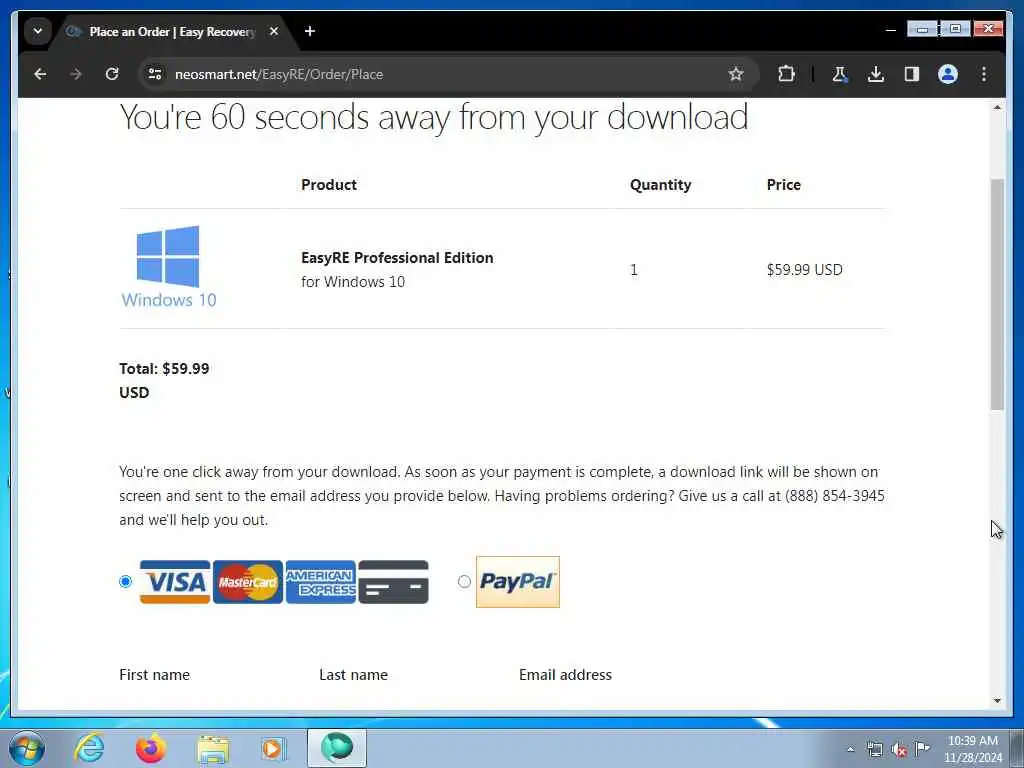Viewport: 1024px width, 768px height.
Task: Launch Internet Explorer from taskbar
Action: (89, 748)
